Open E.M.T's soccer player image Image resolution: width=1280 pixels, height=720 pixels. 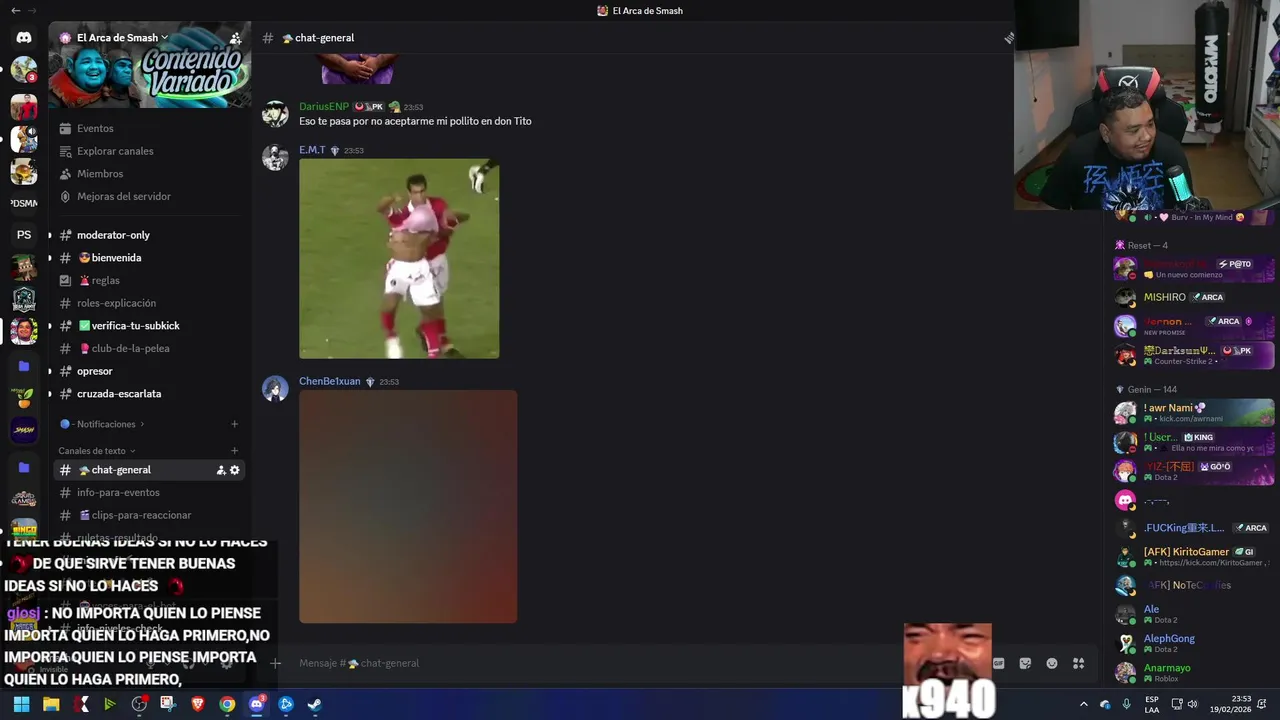coord(399,258)
